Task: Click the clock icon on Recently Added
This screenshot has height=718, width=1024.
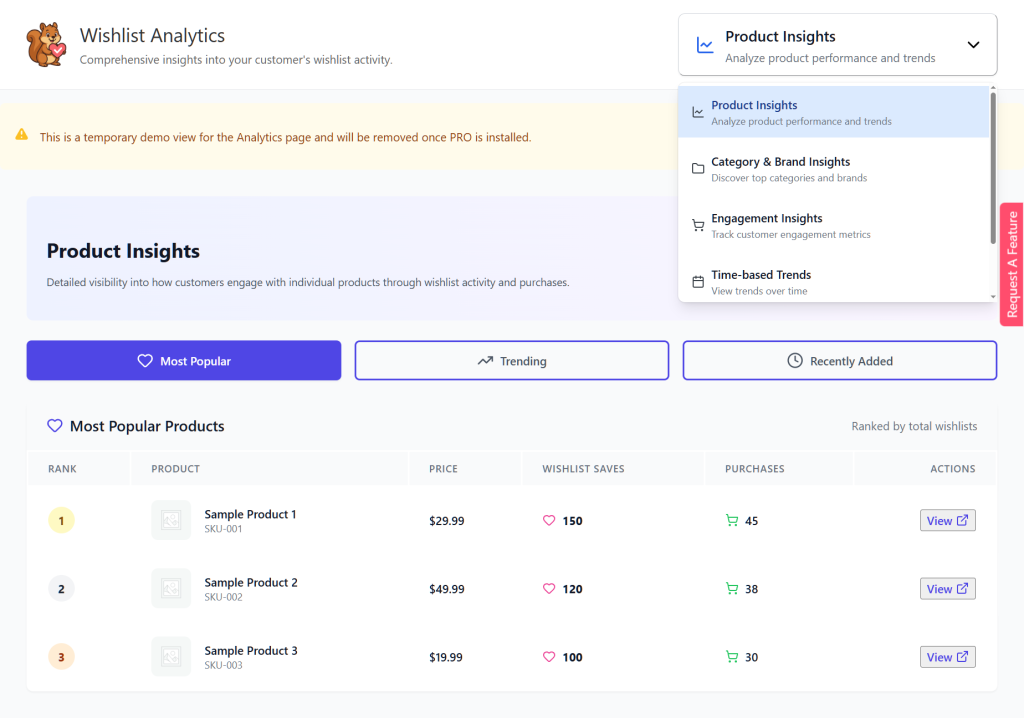Action: (793, 360)
